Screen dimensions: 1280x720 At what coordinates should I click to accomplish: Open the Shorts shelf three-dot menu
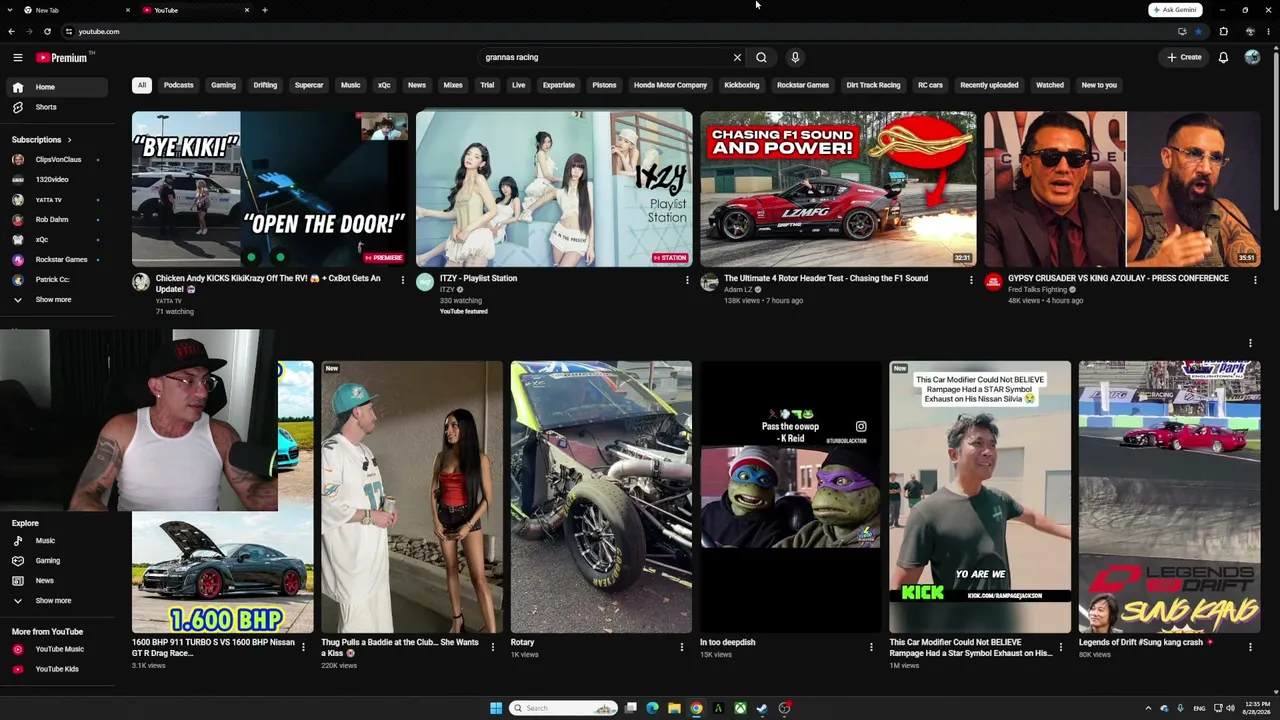[1250, 344]
